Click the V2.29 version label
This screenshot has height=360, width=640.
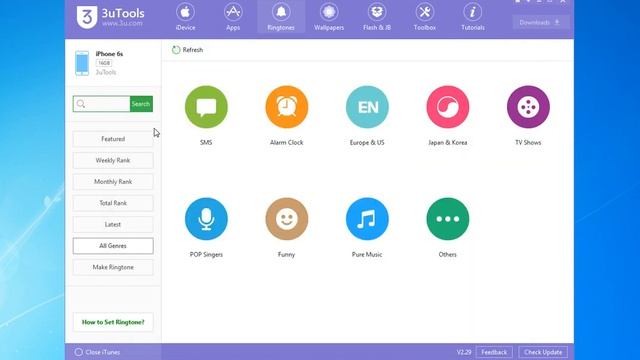[x=464, y=352]
